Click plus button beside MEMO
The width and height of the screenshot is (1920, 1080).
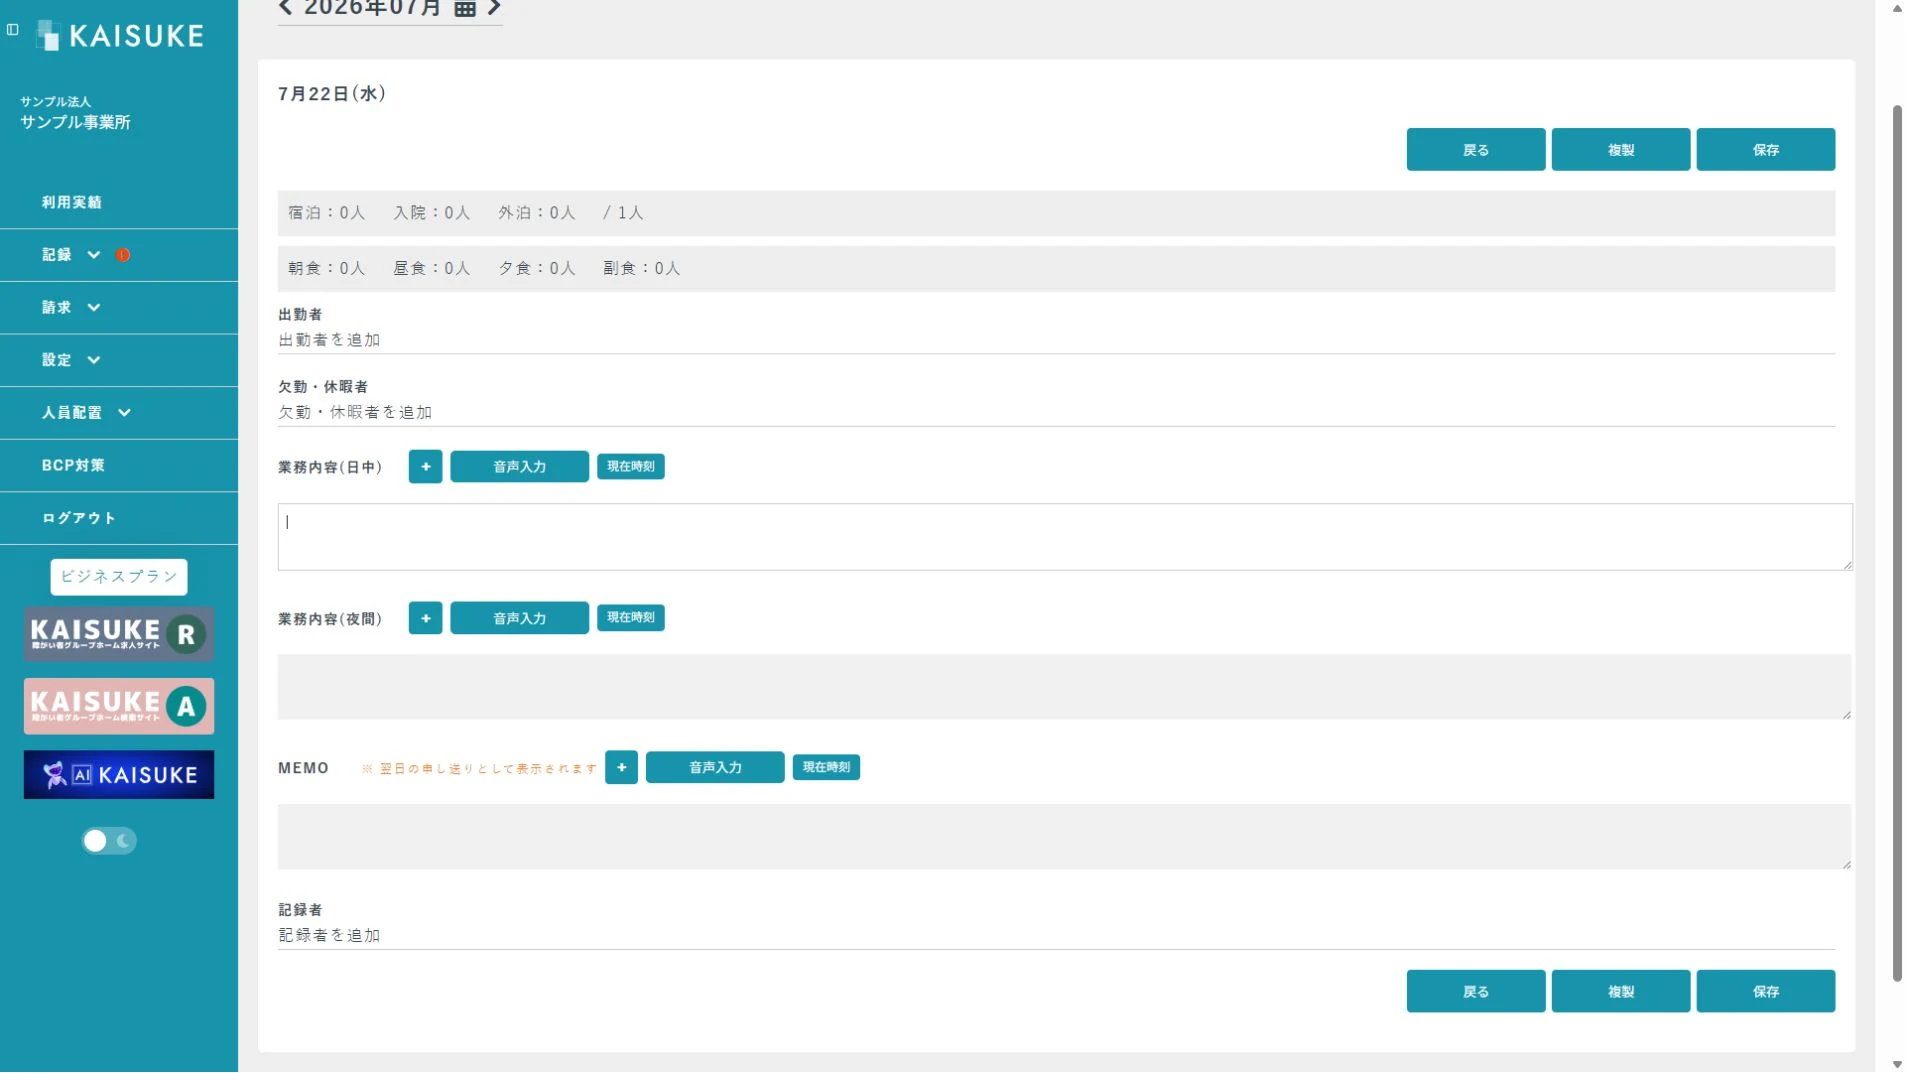[621, 767]
